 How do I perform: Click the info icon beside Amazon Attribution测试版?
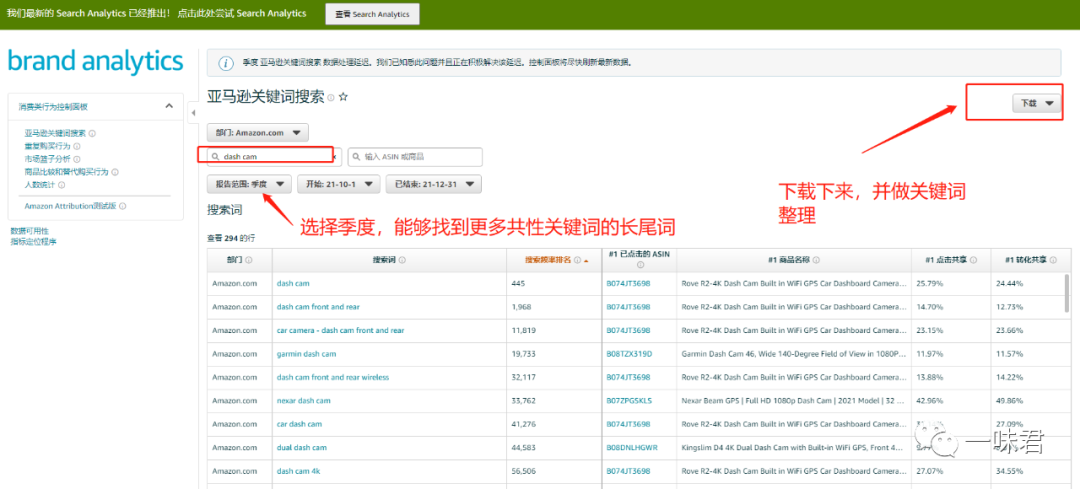tap(124, 206)
